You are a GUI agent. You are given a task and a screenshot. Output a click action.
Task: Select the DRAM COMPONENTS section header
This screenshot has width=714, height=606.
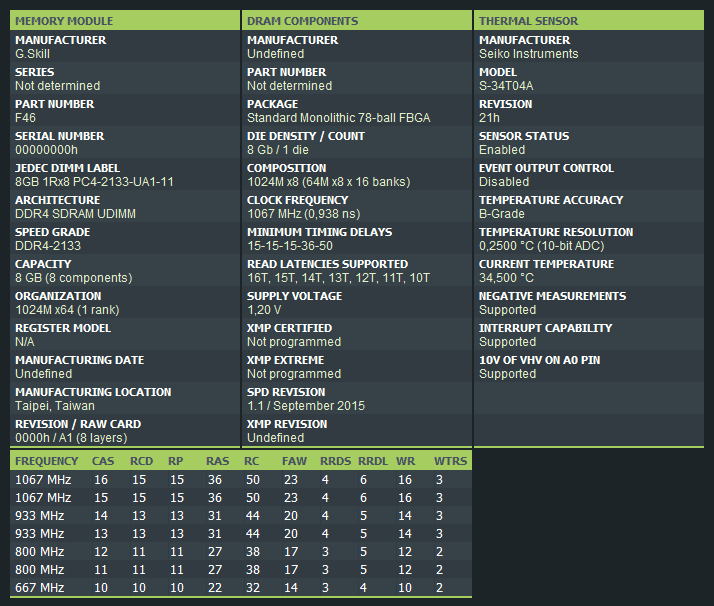[x=357, y=20]
